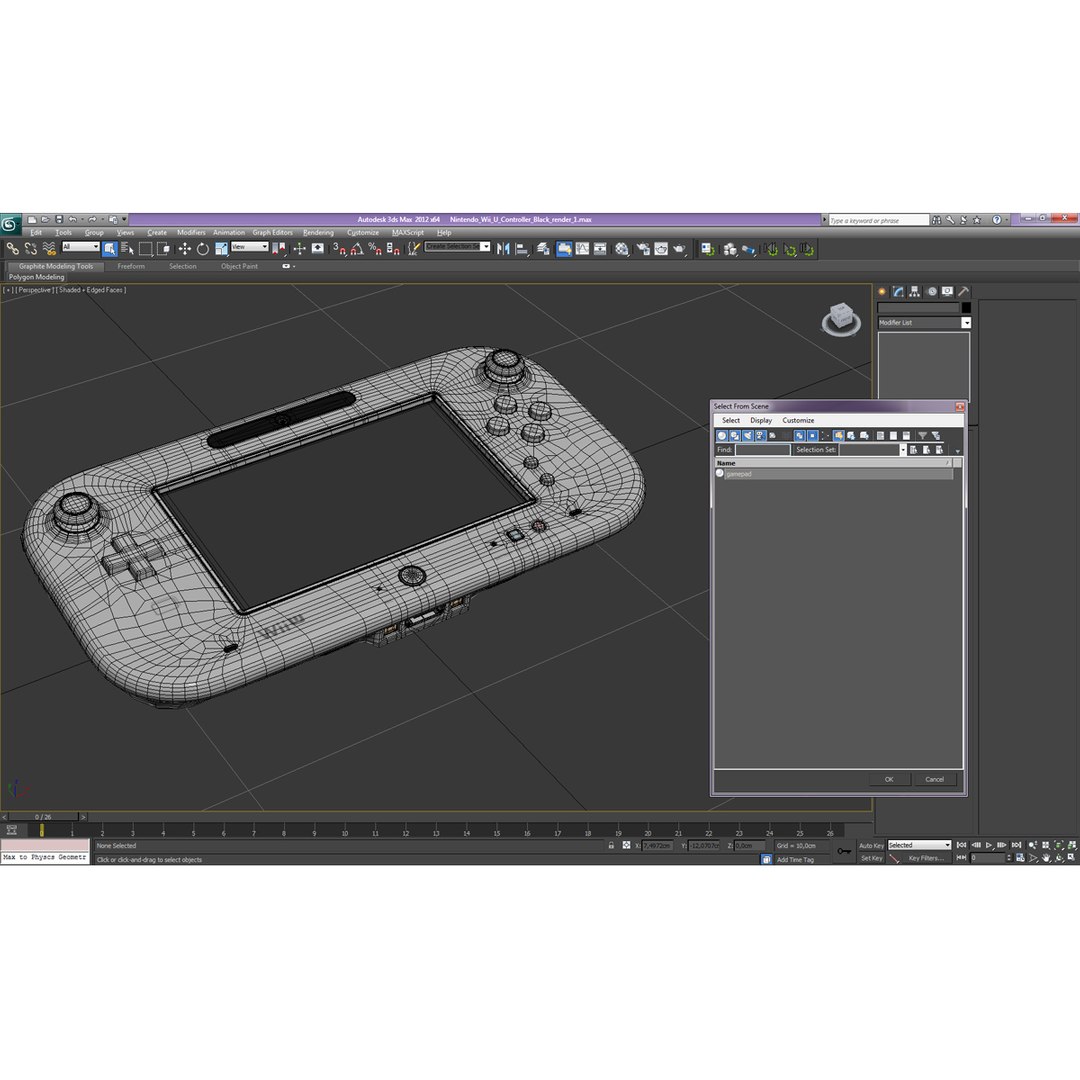Image resolution: width=1080 pixels, height=1080 pixels.
Task: Open the Help question mark dropdown arrow
Action: click(1006, 220)
